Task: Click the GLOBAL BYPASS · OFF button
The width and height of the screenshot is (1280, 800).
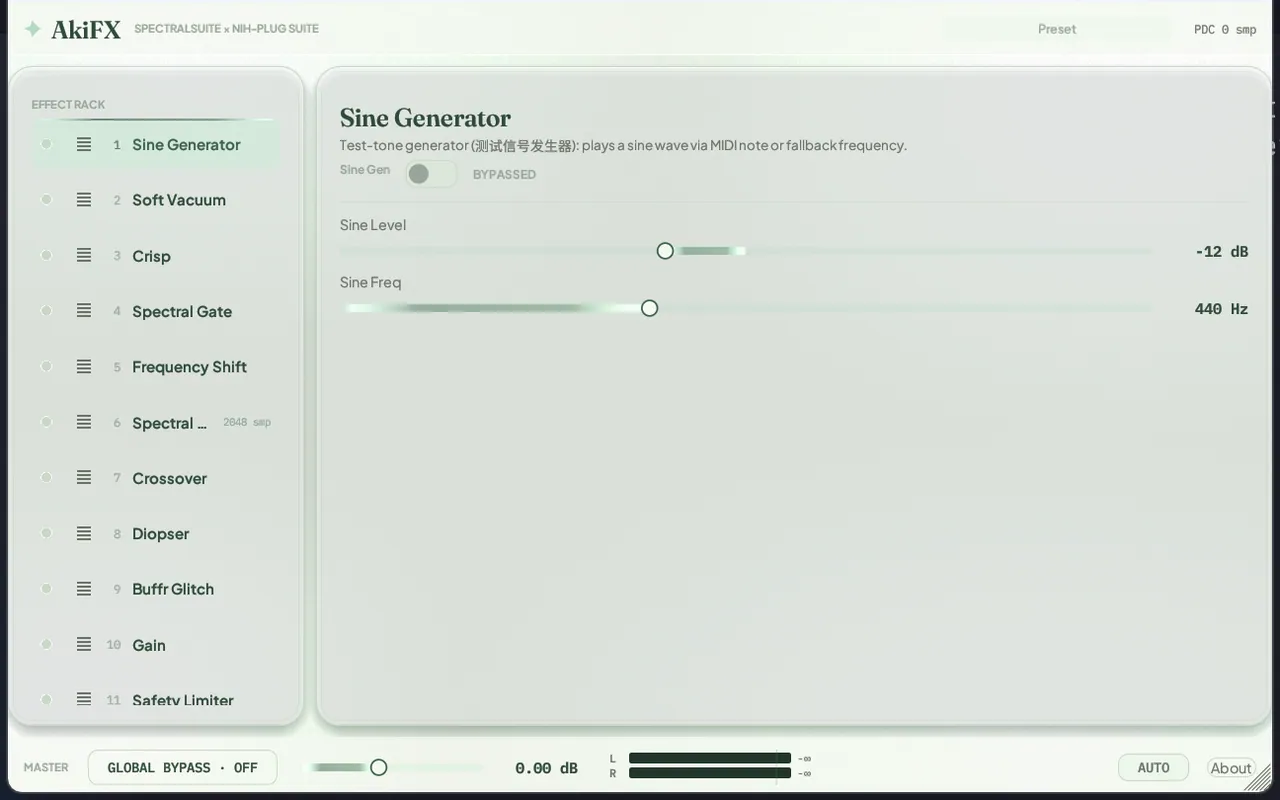Action: tap(182, 768)
